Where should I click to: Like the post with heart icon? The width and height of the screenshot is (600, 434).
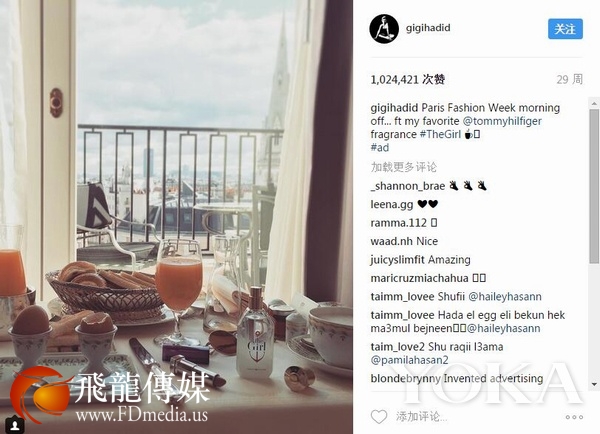click(x=379, y=416)
